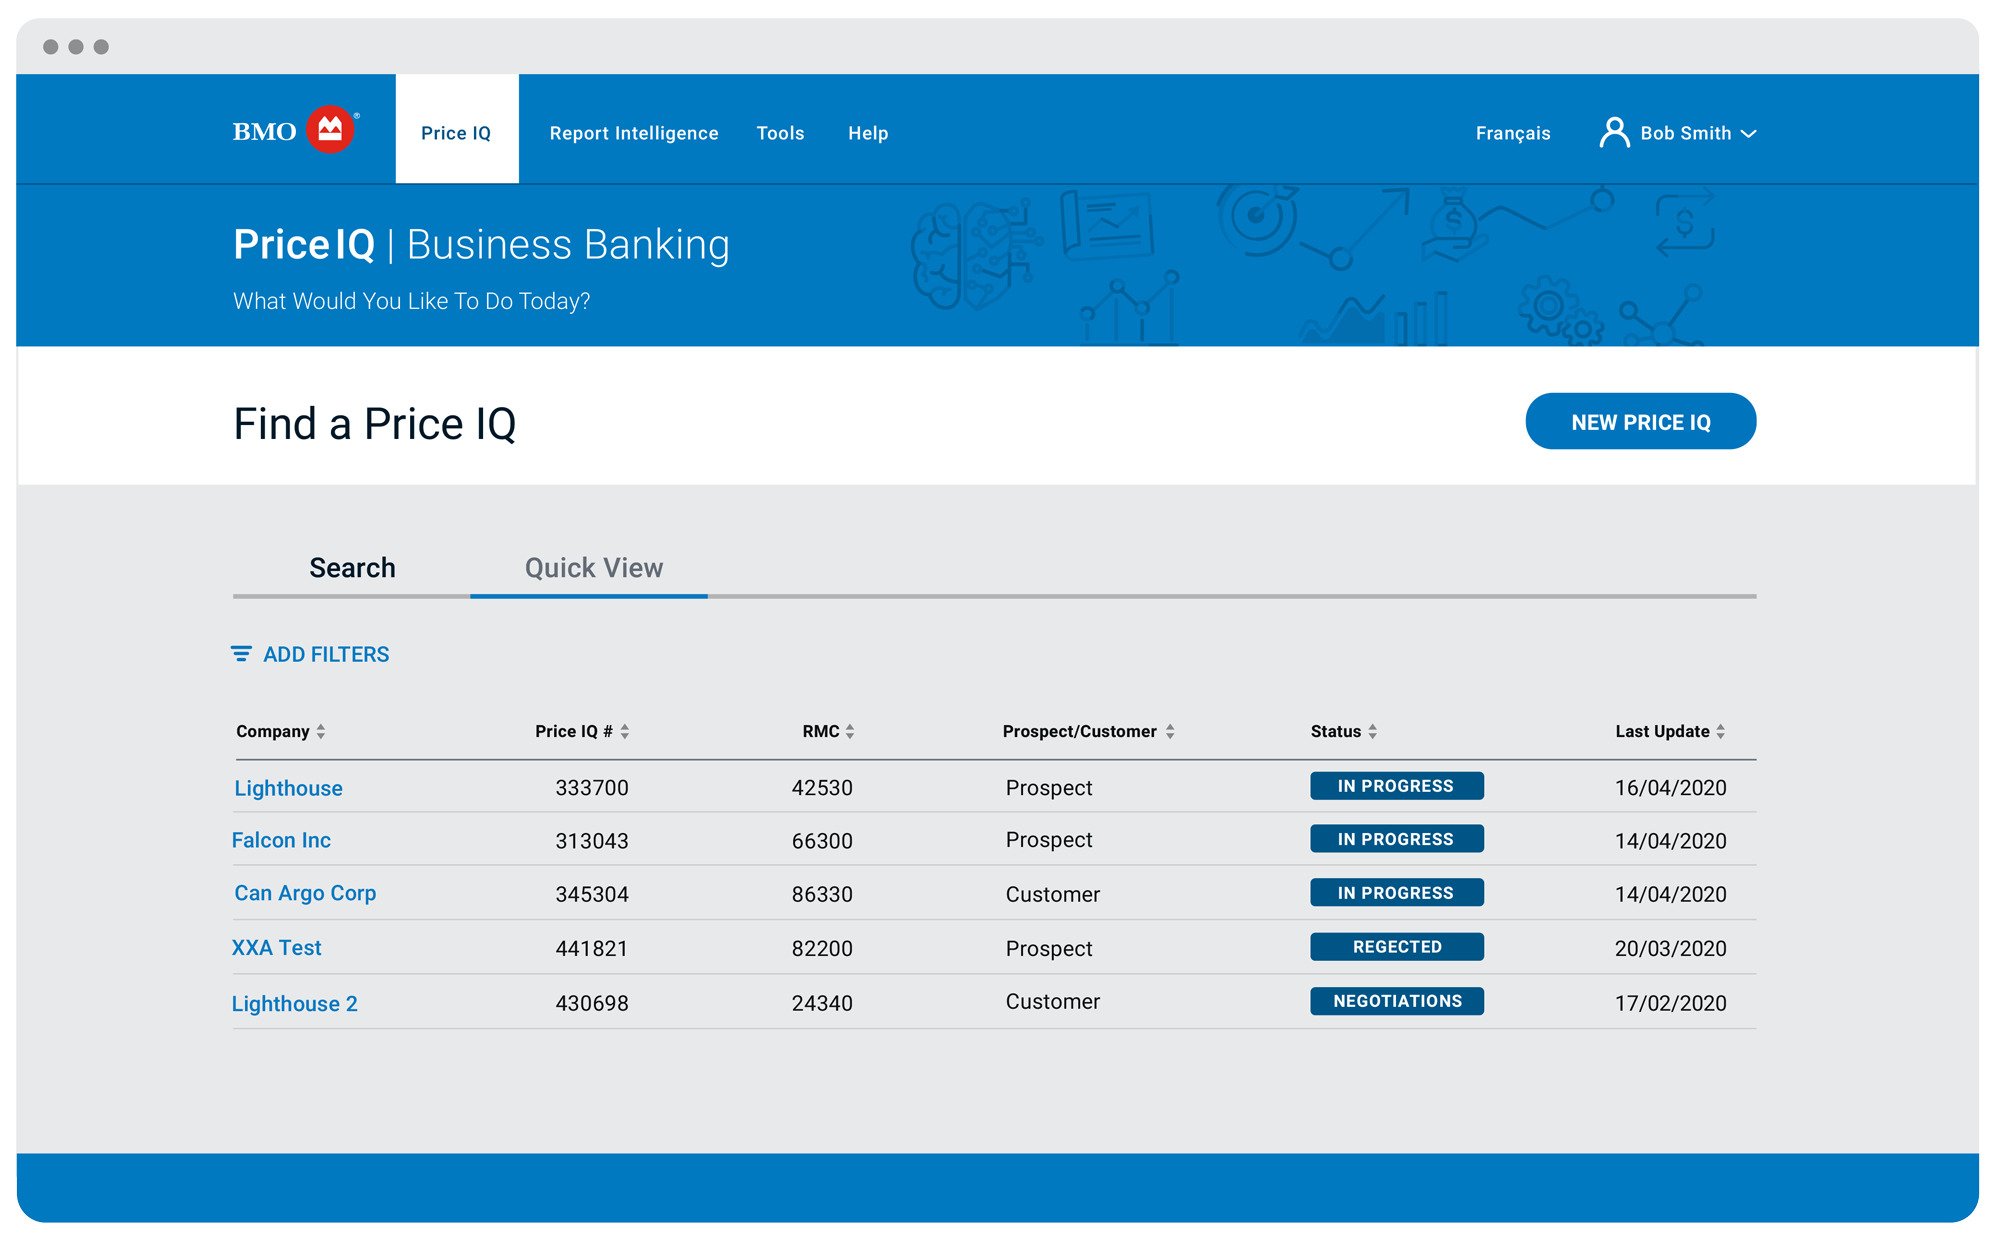Sort by Price IQ # using its sort icon
The height and width of the screenshot is (1237, 2000).
[626, 731]
